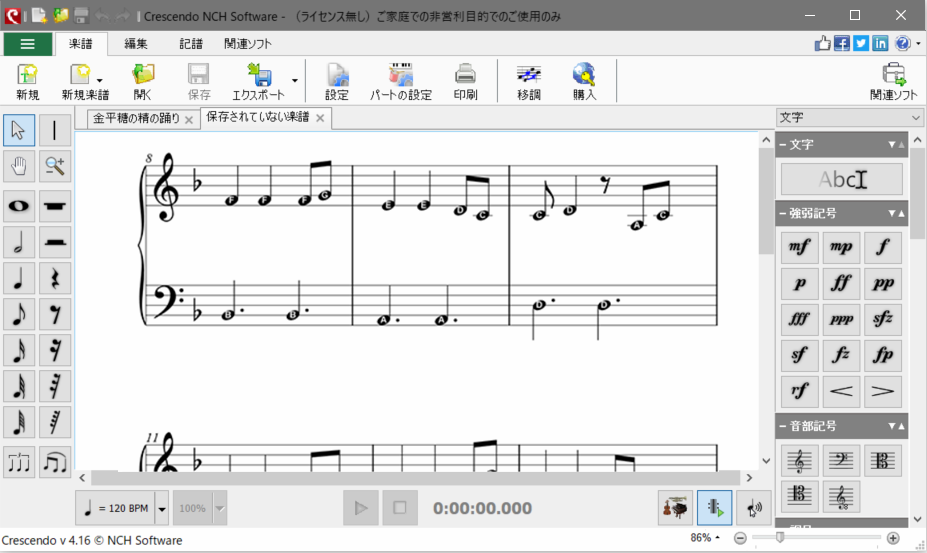Select the triplet tuplet tool
927x553 pixels.
(19, 462)
